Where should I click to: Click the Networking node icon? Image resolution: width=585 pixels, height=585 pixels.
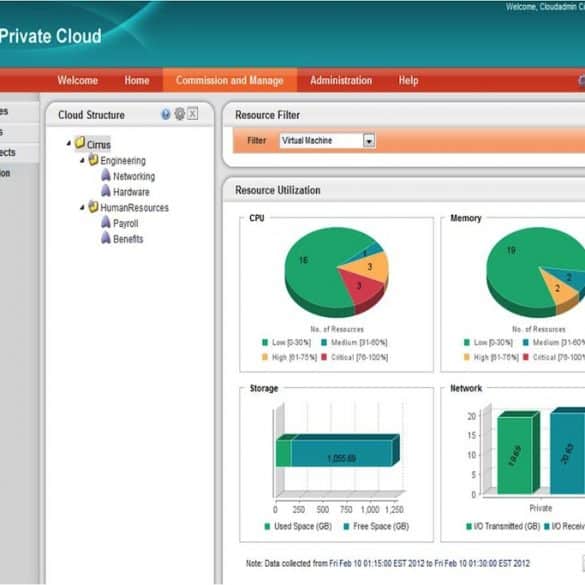[x=106, y=175]
